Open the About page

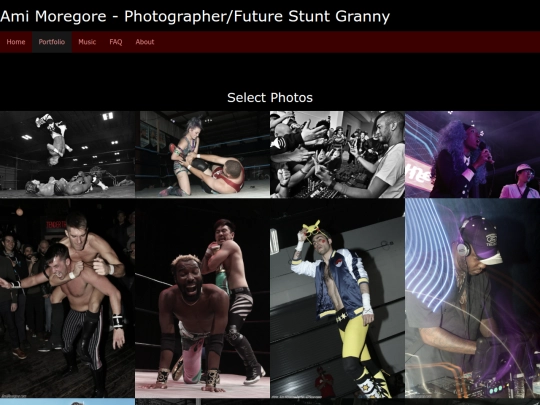point(145,42)
